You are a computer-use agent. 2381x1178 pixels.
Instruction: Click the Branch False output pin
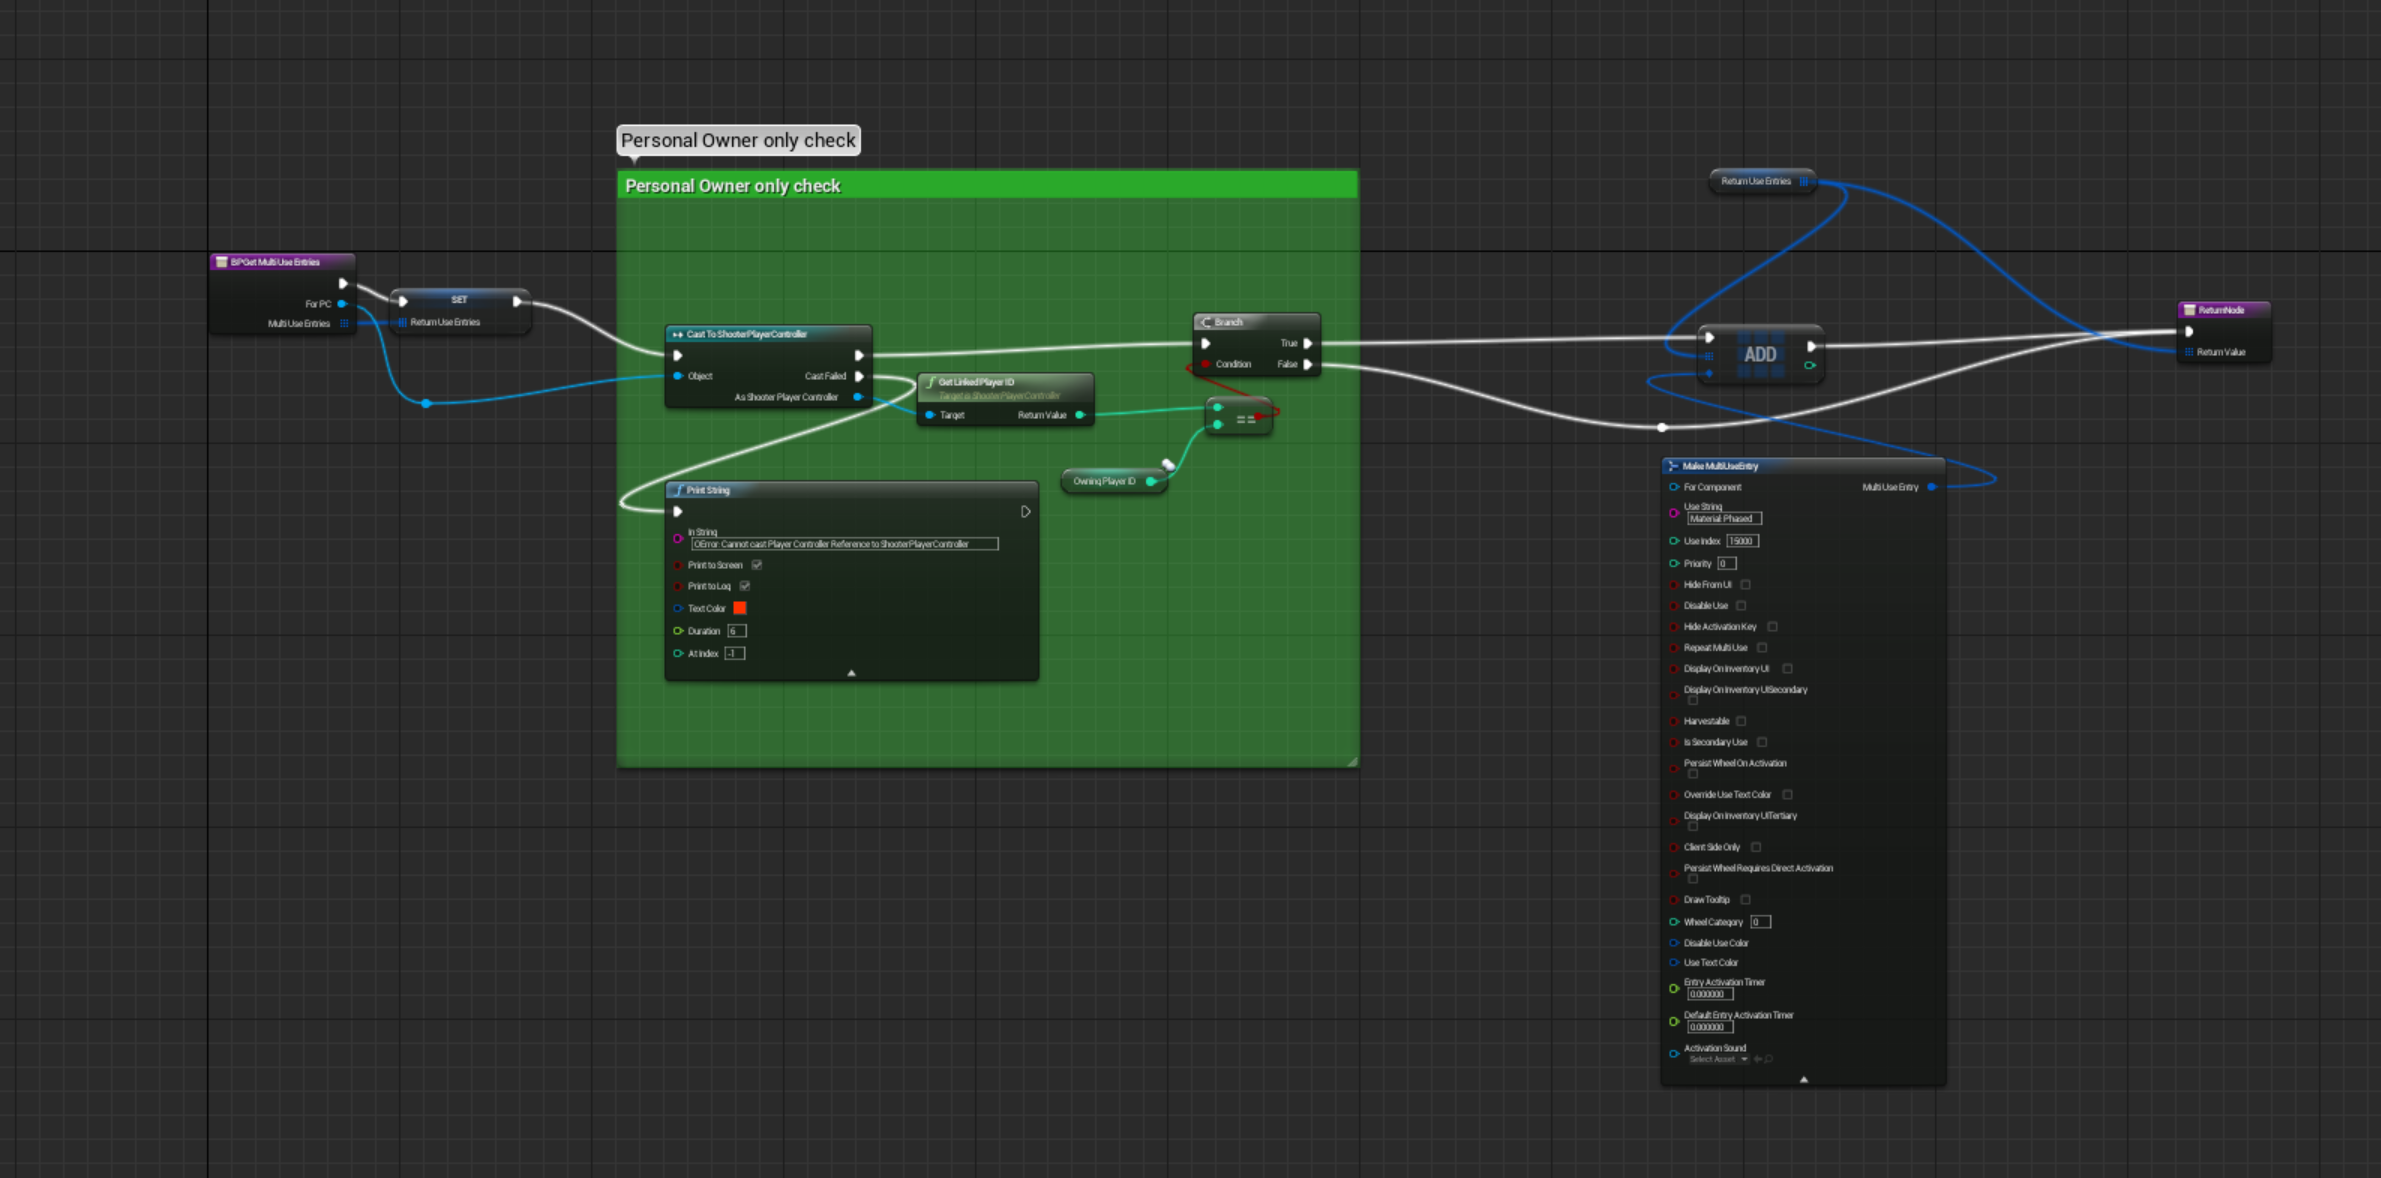pos(1308,364)
